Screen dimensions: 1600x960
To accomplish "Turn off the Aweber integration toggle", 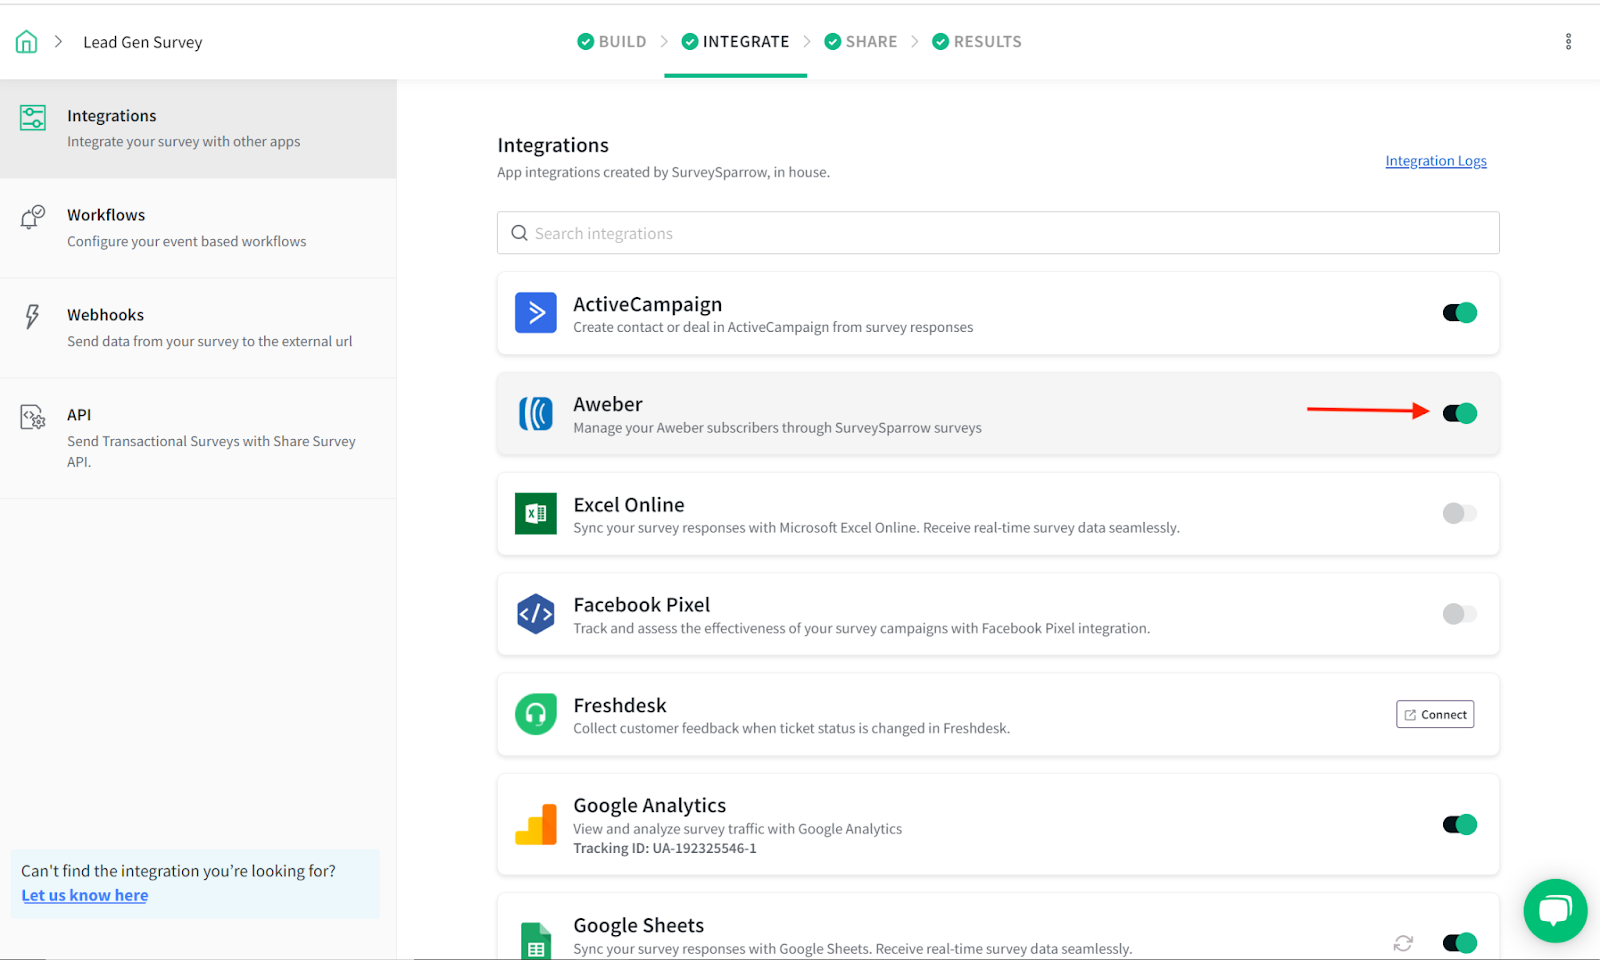I will [x=1460, y=413].
